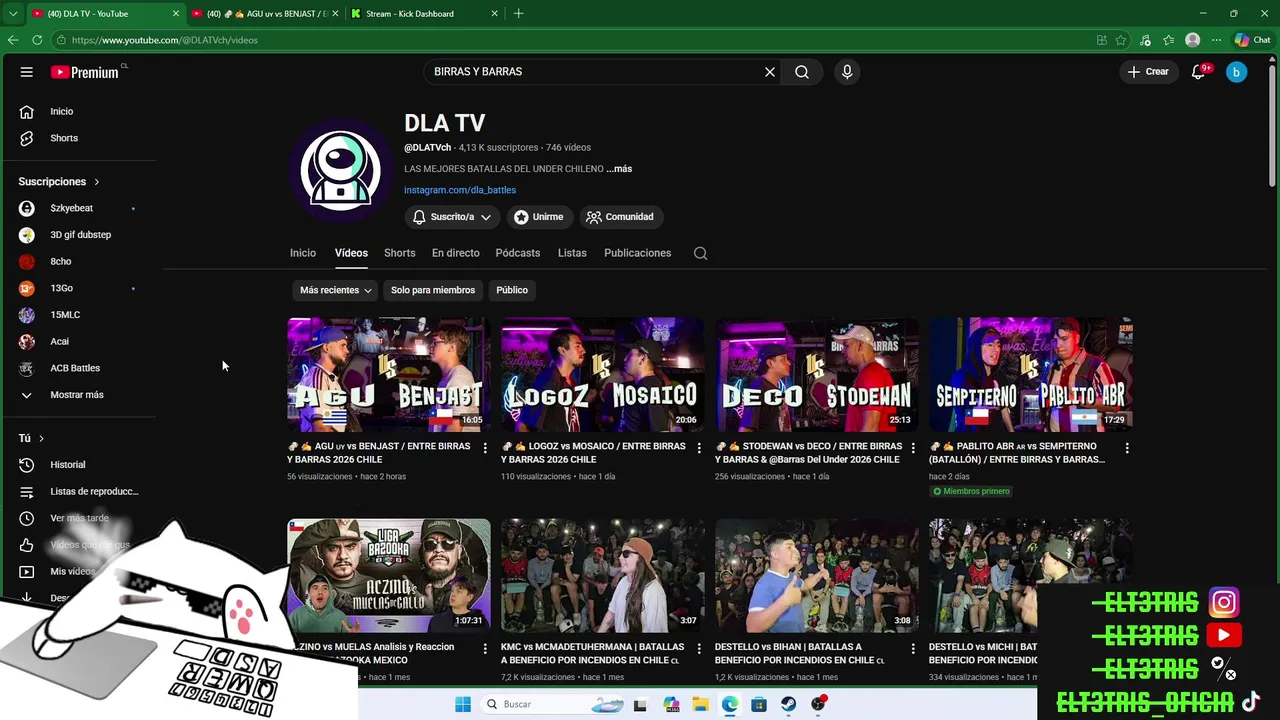Open a new browser tab
Screen dimensions: 1280x720
tap(518, 14)
